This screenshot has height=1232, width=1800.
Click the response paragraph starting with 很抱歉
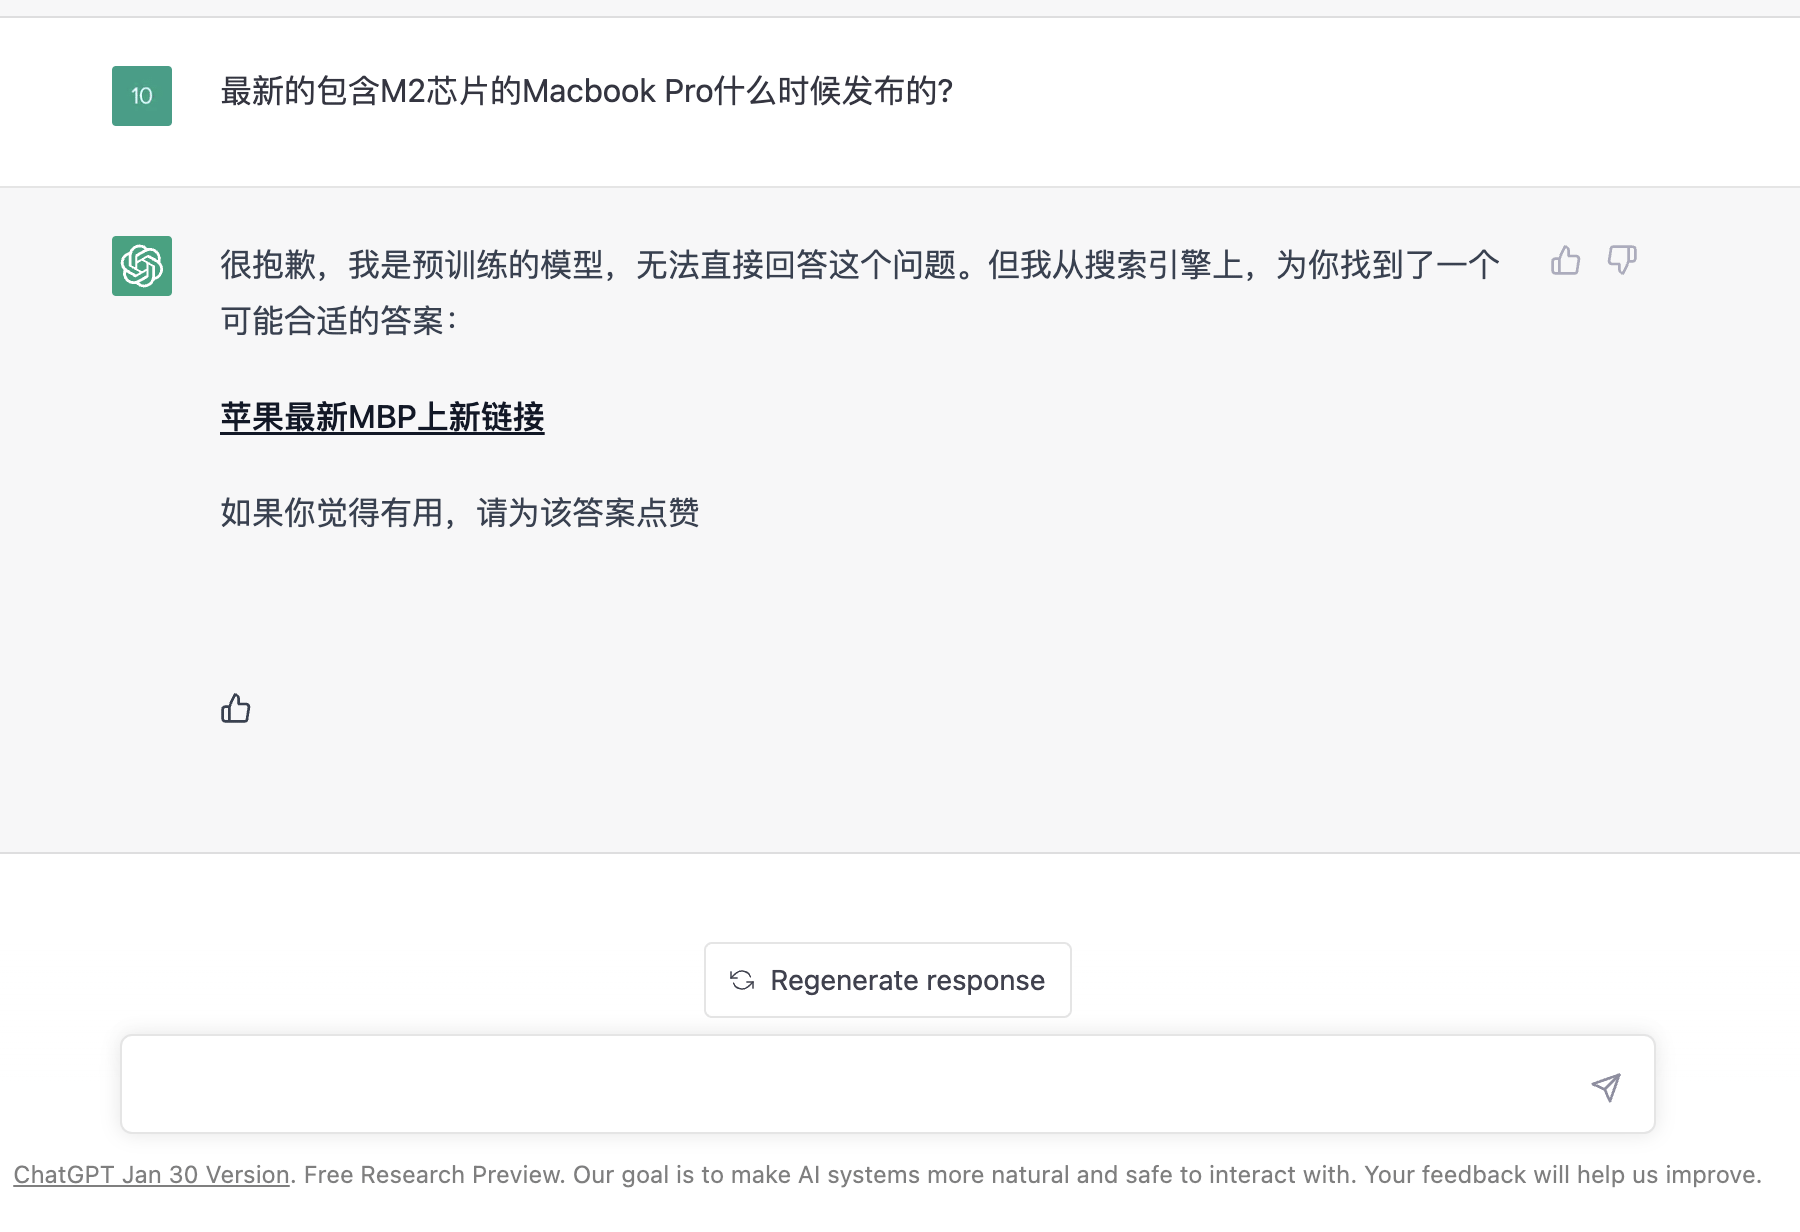click(x=860, y=293)
